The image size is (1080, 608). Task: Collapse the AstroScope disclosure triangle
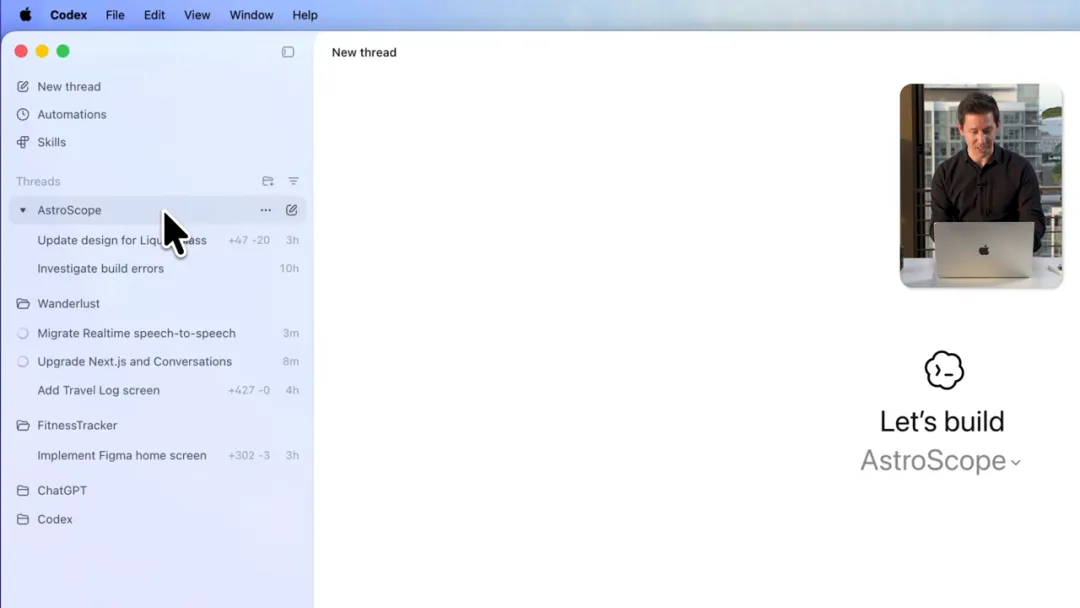[23, 210]
